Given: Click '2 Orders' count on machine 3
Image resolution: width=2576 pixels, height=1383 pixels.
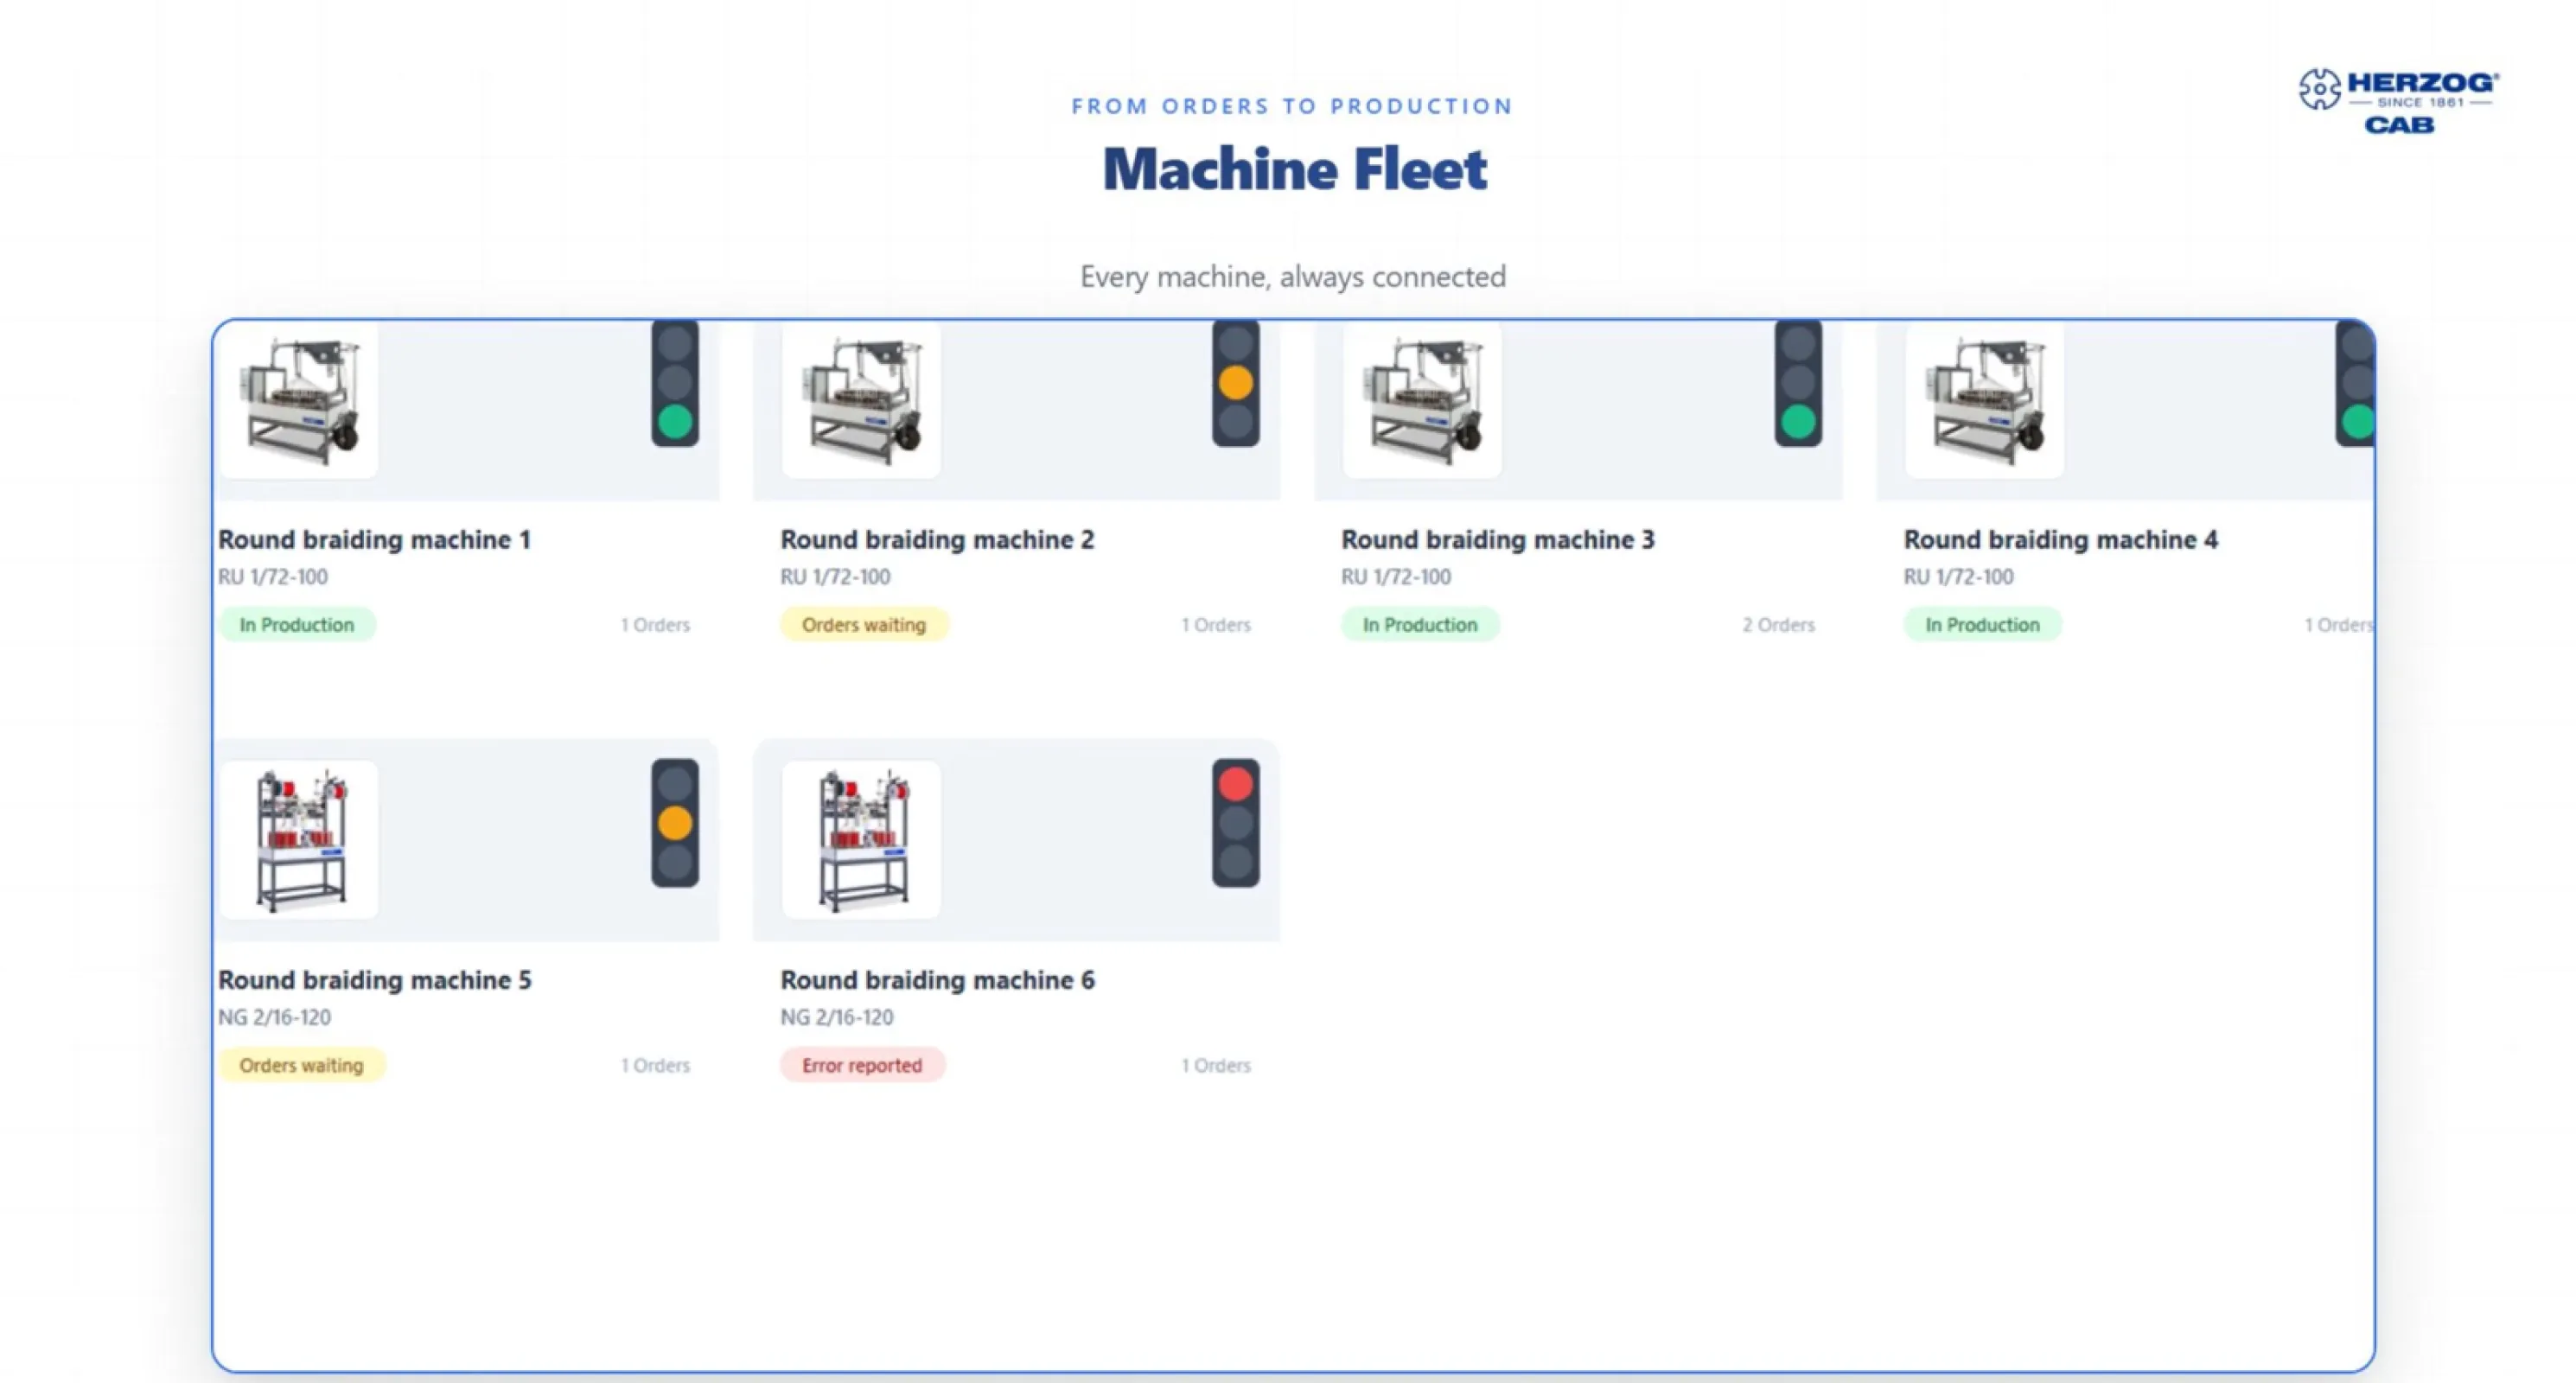Looking at the screenshot, I should pyautogui.click(x=1778, y=625).
